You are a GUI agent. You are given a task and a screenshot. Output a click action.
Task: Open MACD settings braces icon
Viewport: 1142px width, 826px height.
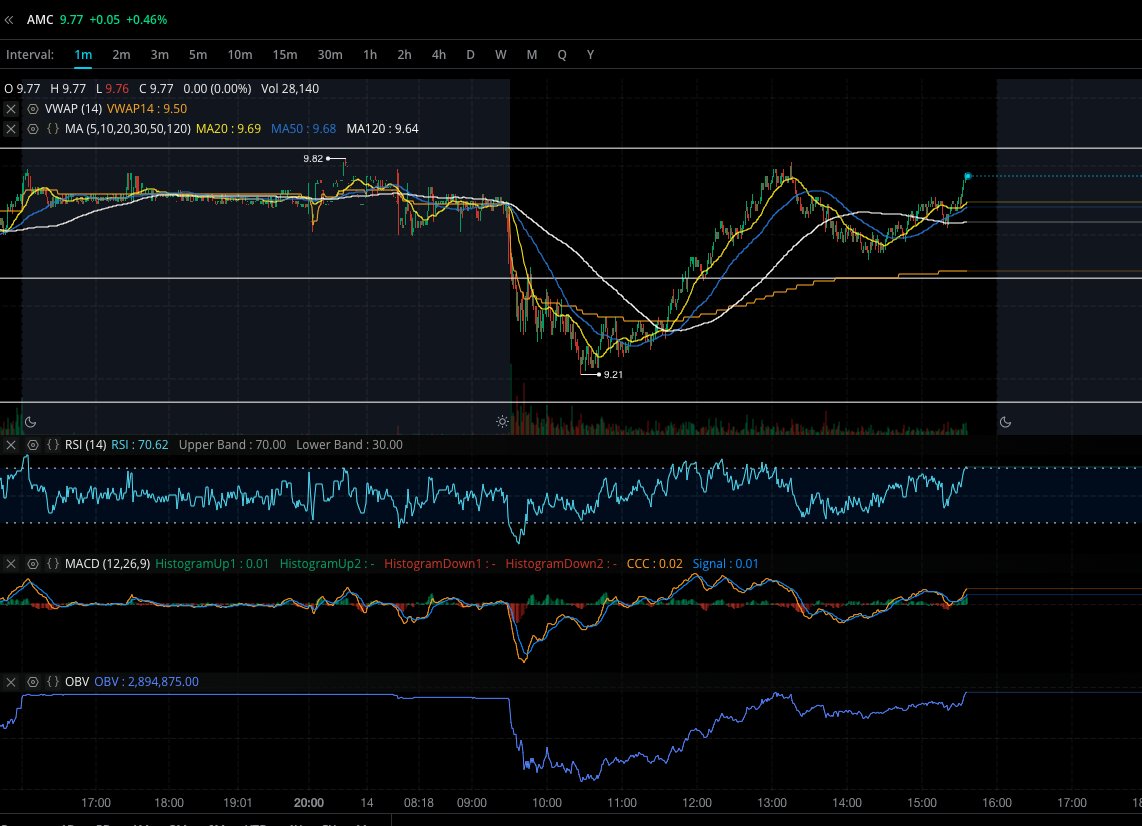click(52, 564)
